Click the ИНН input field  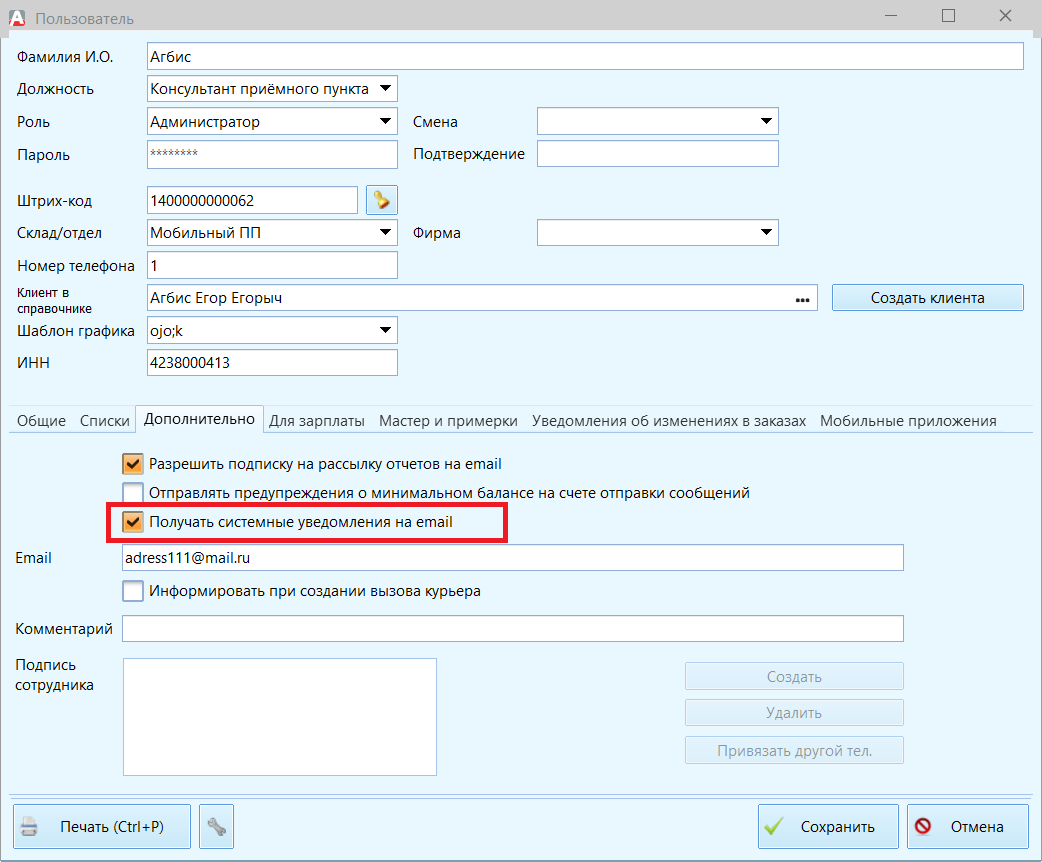[272, 363]
